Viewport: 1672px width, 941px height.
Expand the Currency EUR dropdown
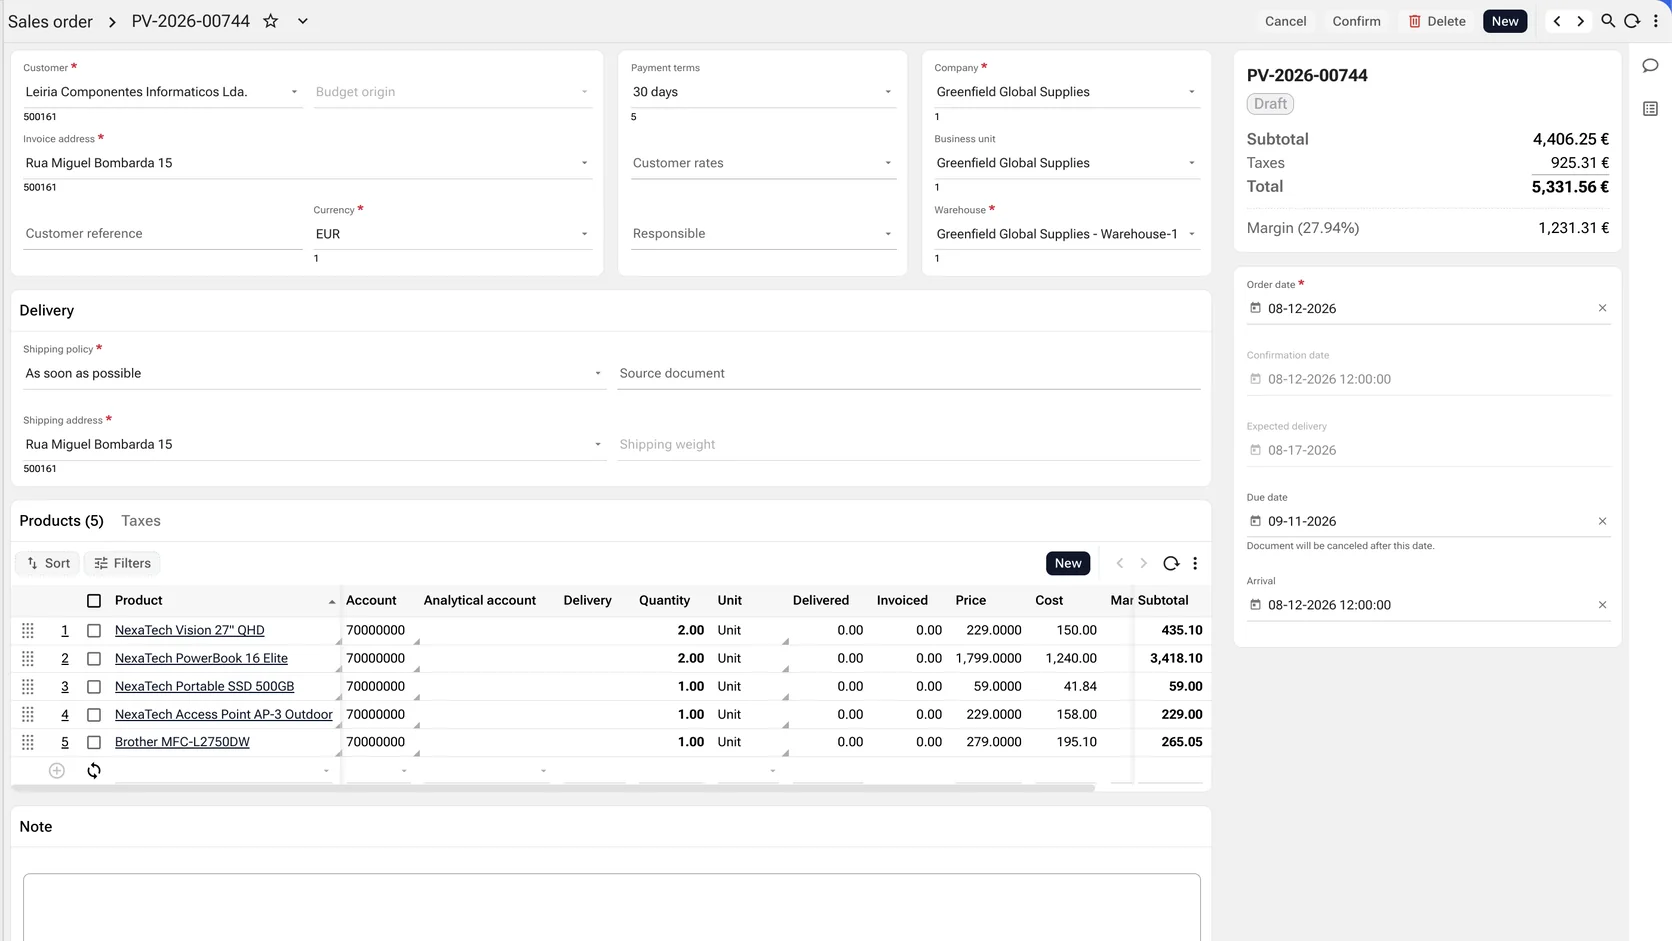[x=585, y=234]
